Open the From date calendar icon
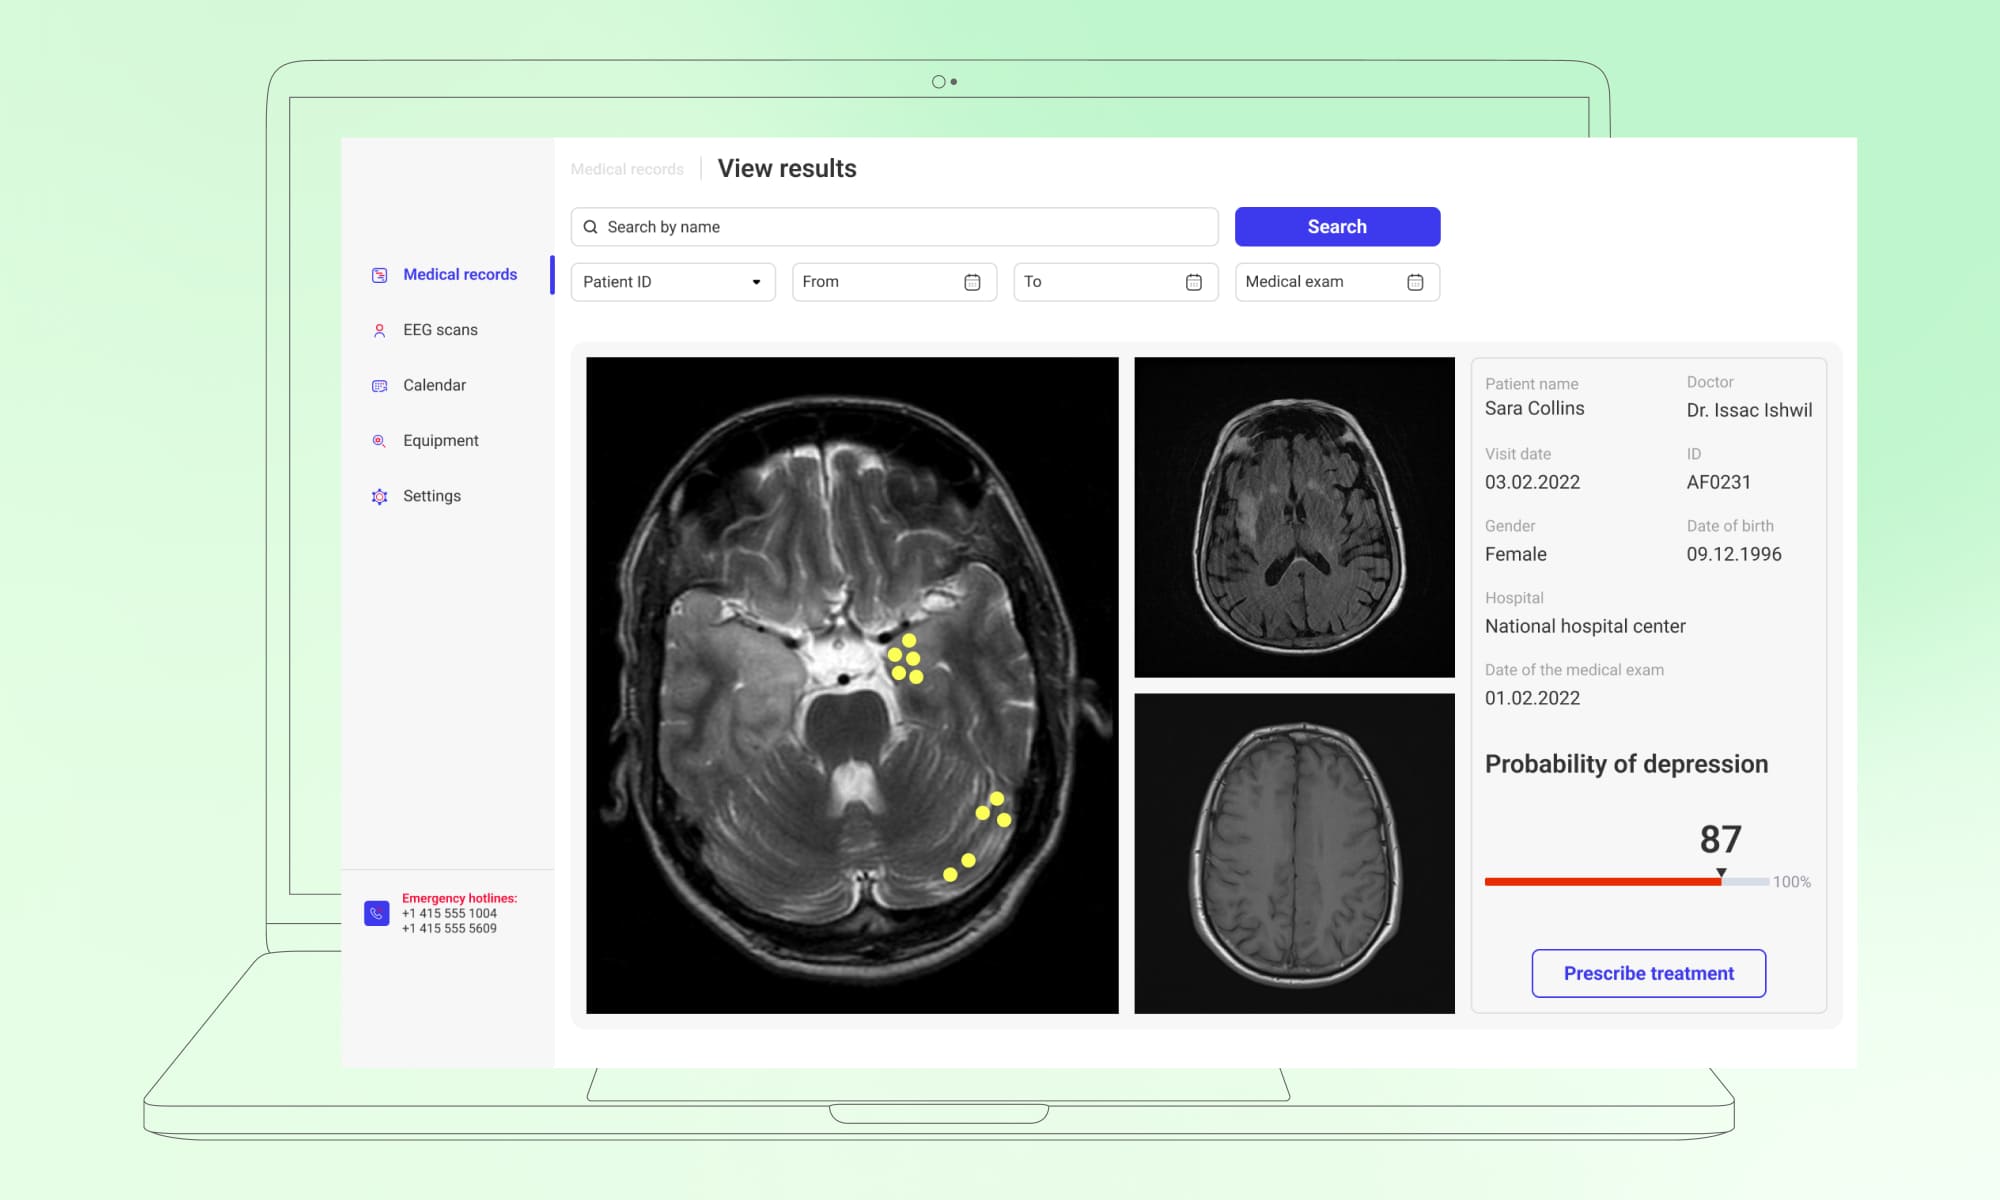Viewport: 2000px width, 1200px height. point(972,282)
